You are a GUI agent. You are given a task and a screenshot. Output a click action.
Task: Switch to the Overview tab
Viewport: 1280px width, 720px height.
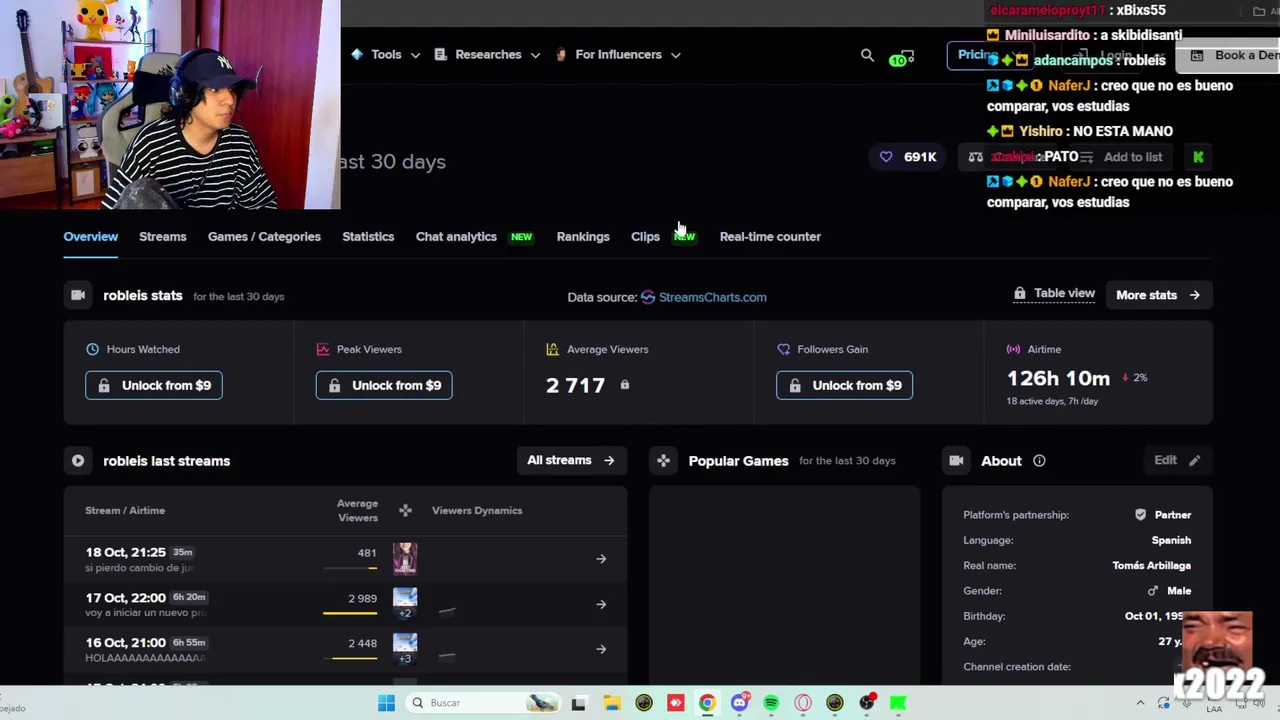coord(90,237)
